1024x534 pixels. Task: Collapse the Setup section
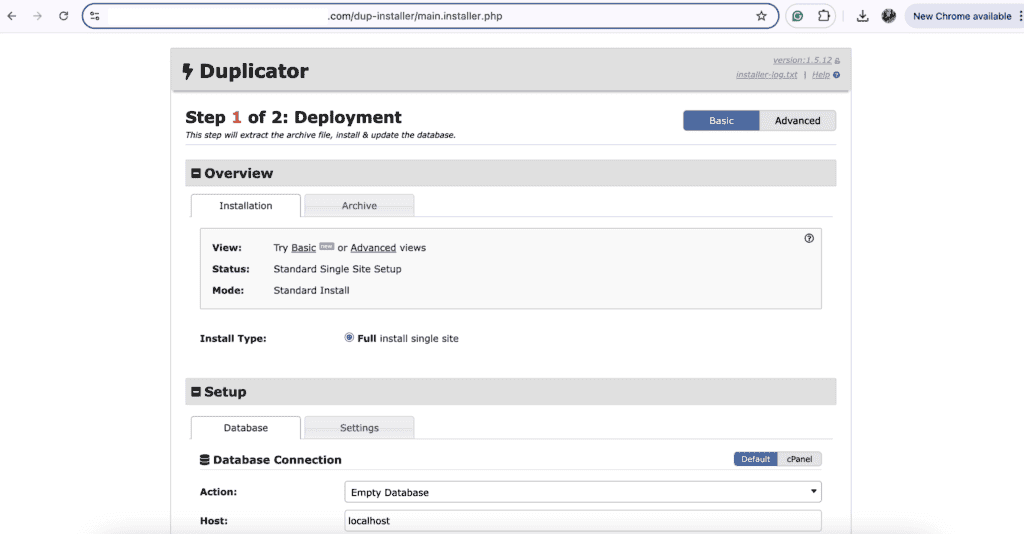196,392
